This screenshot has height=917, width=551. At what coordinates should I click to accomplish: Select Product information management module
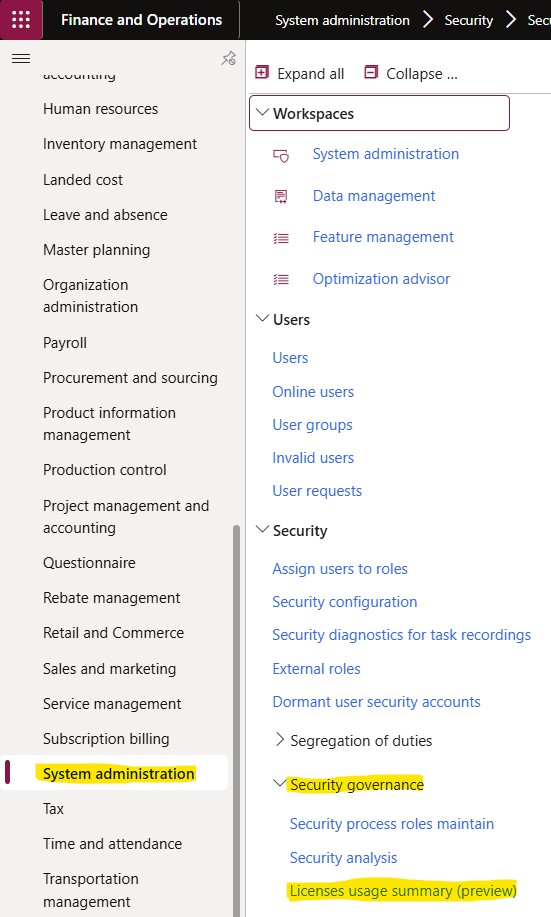tap(109, 424)
